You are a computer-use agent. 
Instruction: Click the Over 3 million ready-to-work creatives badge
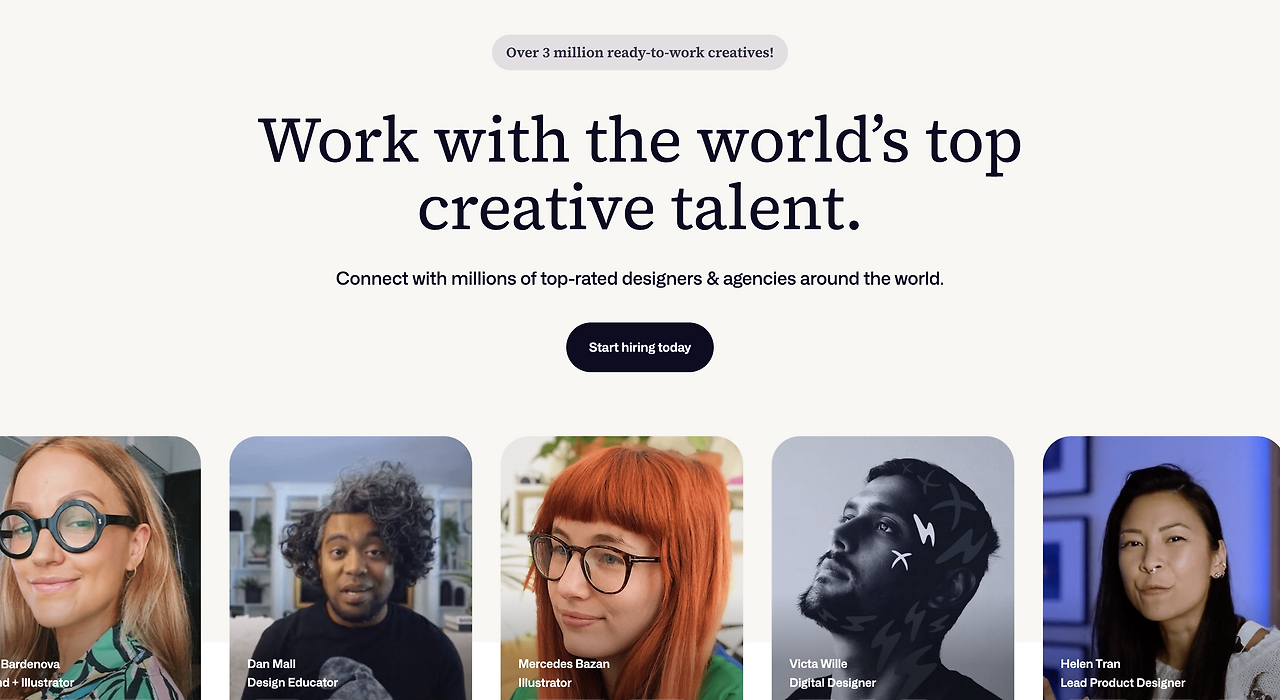[x=640, y=52]
